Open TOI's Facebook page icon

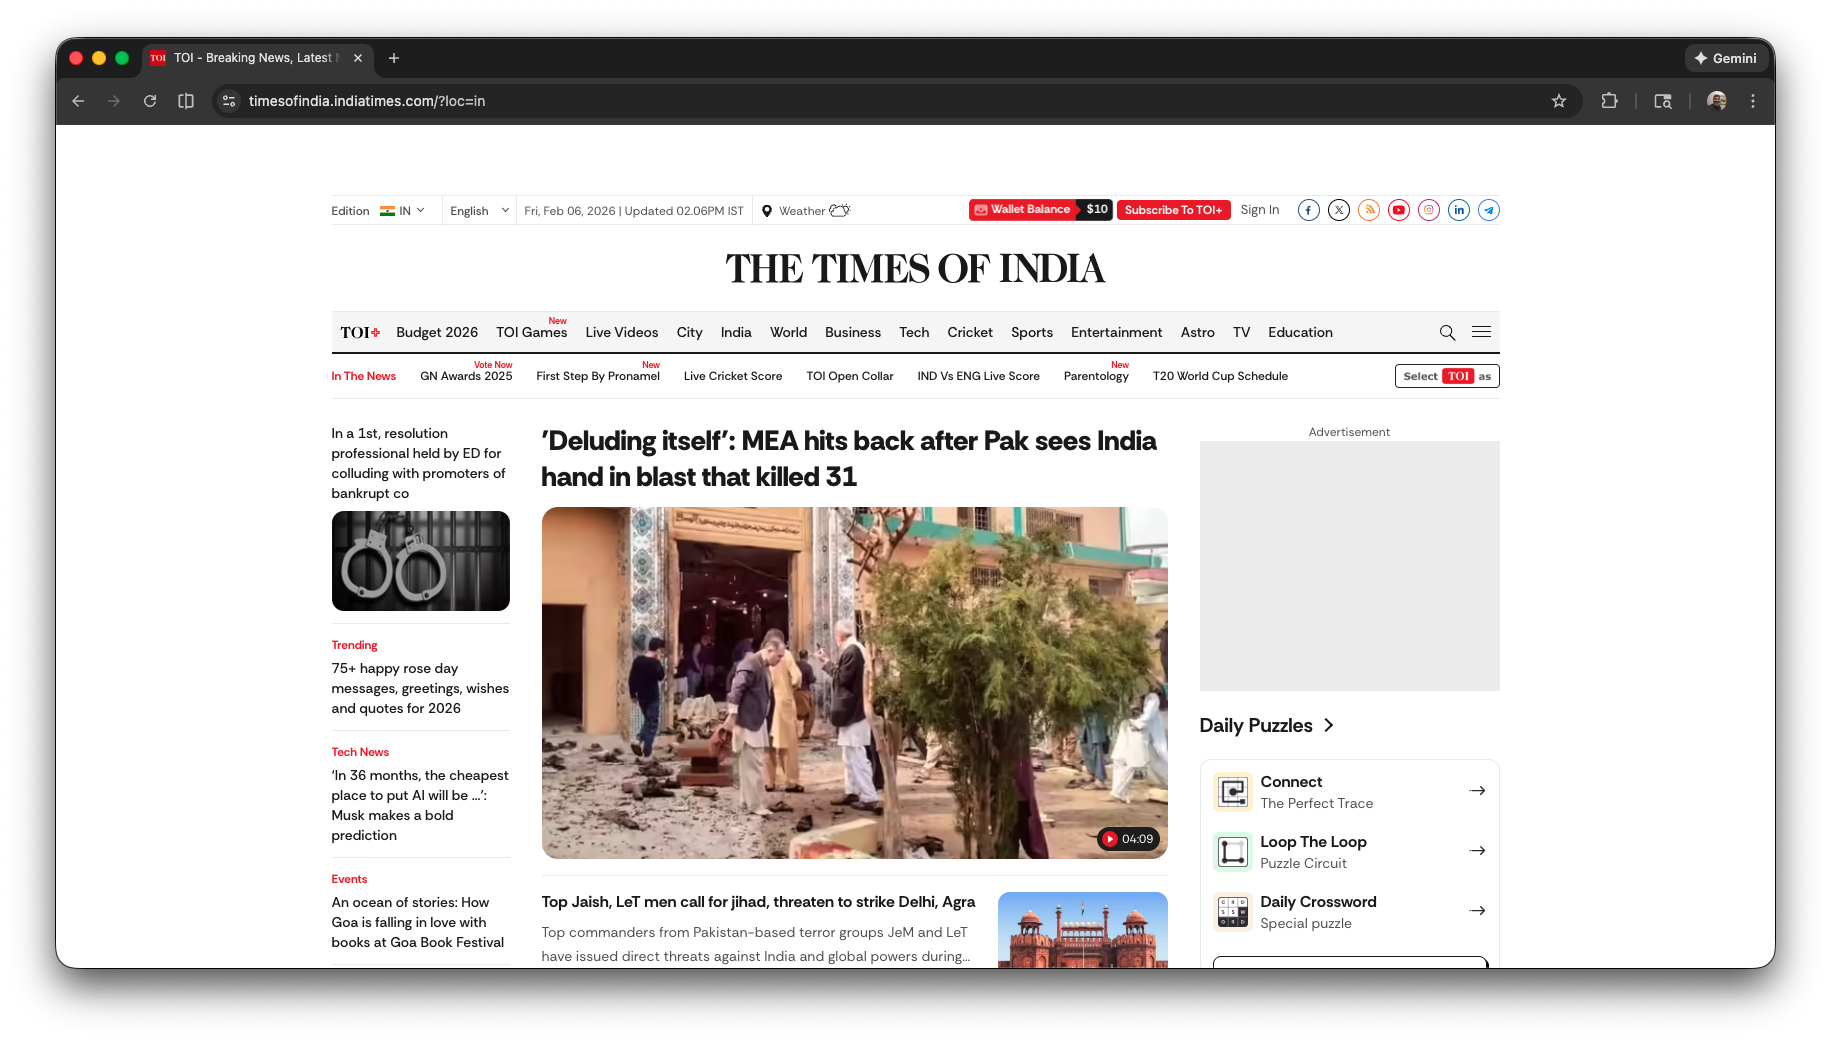(x=1308, y=210)
